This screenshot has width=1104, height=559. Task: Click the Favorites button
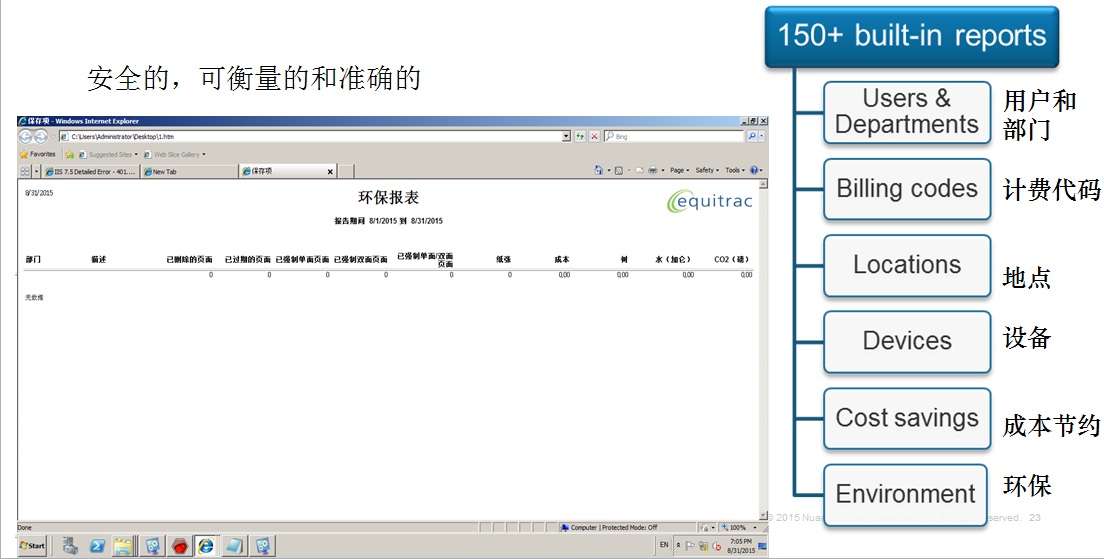[37, 154]
